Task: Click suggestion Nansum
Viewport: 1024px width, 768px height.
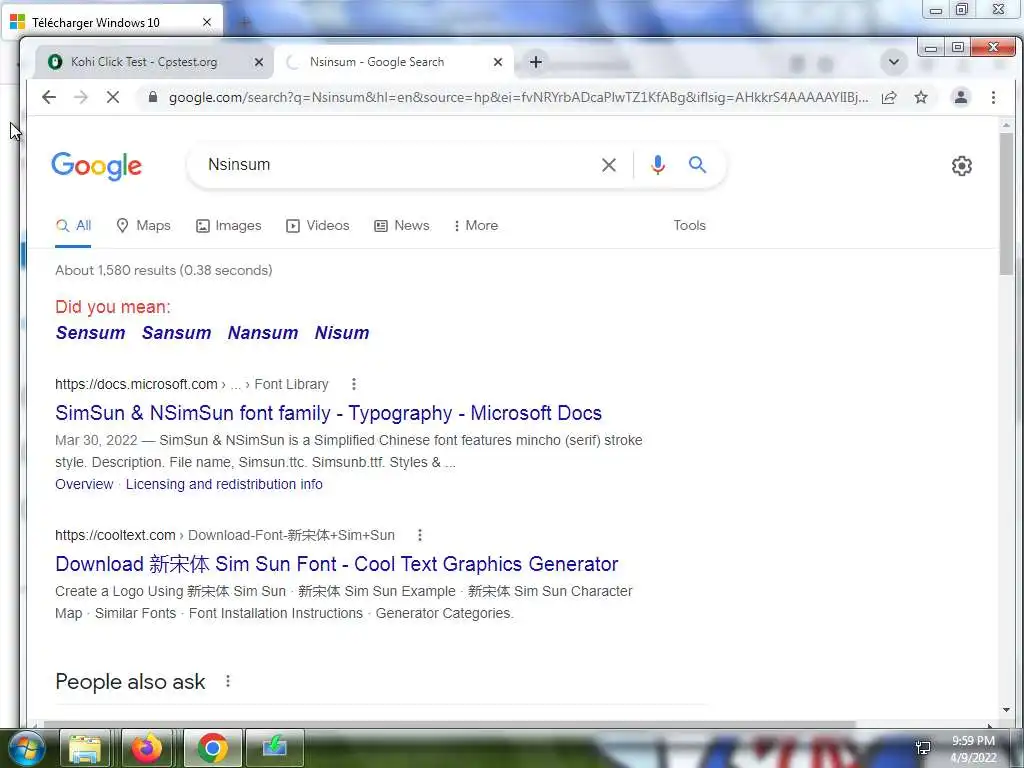Action: [x=263, y=333]
